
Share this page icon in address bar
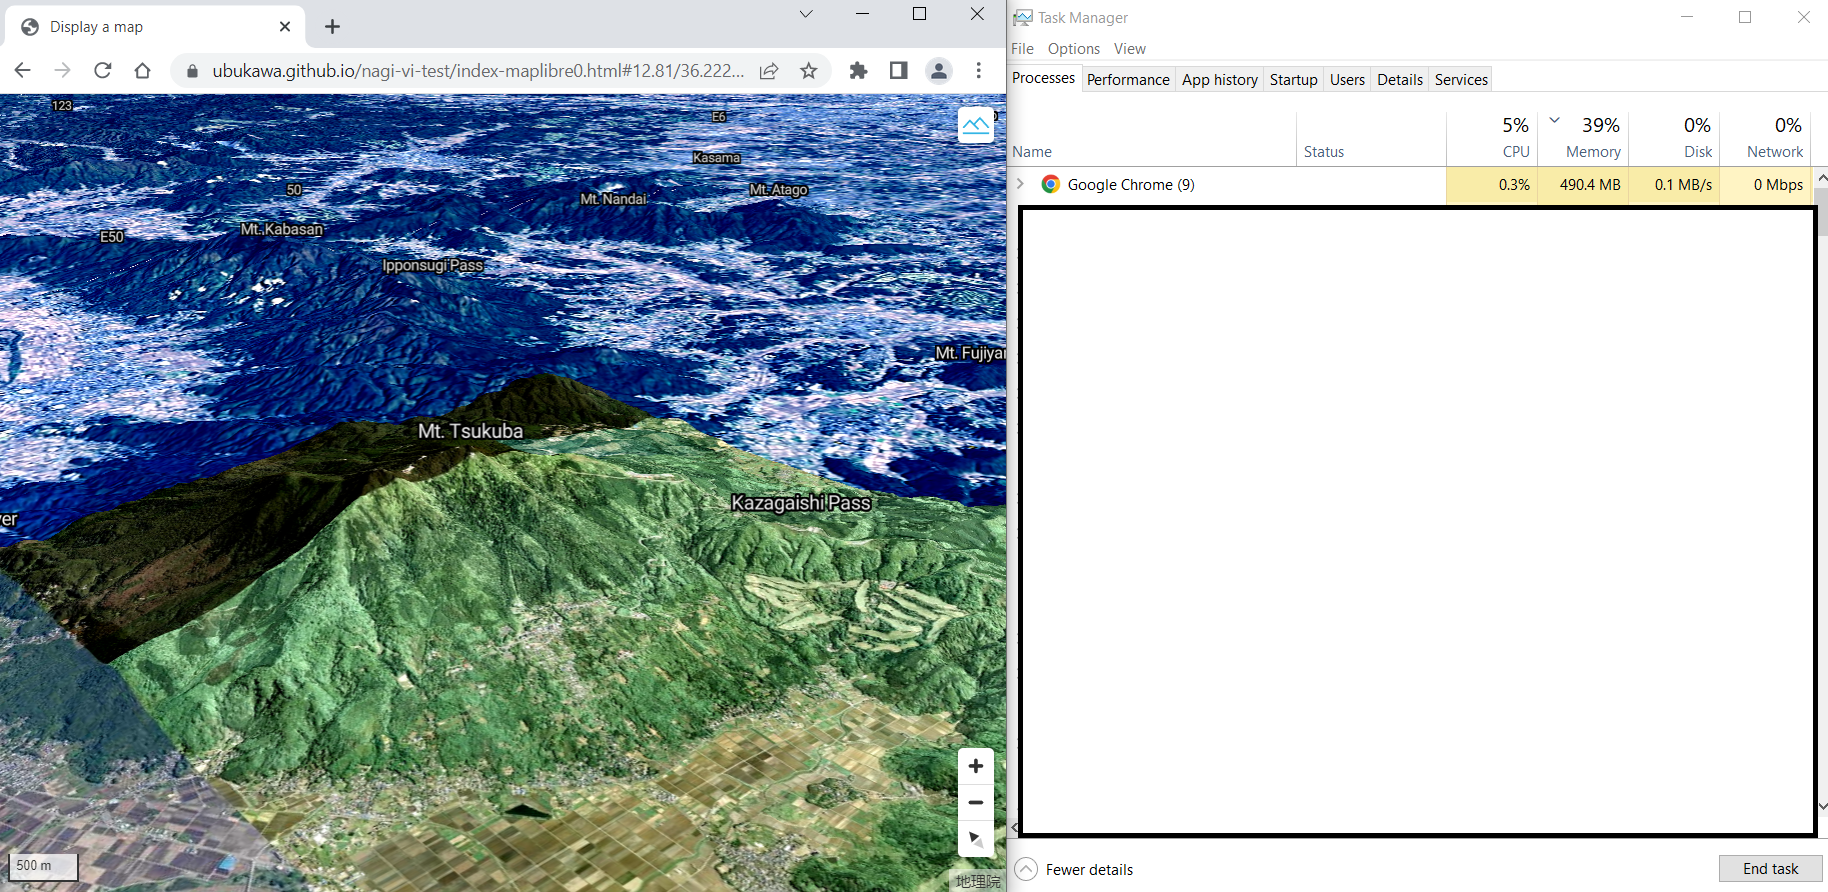[769, 71]
